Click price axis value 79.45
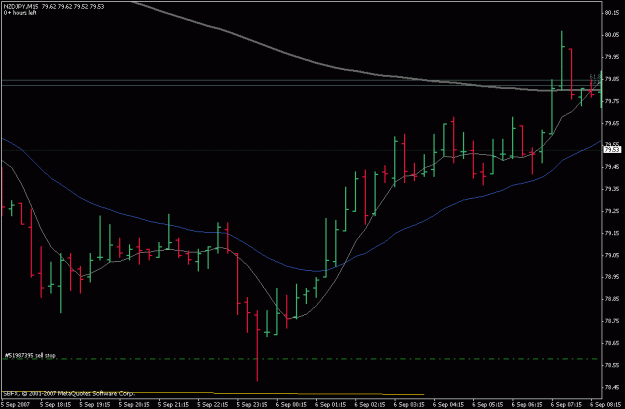 (612, 167)
